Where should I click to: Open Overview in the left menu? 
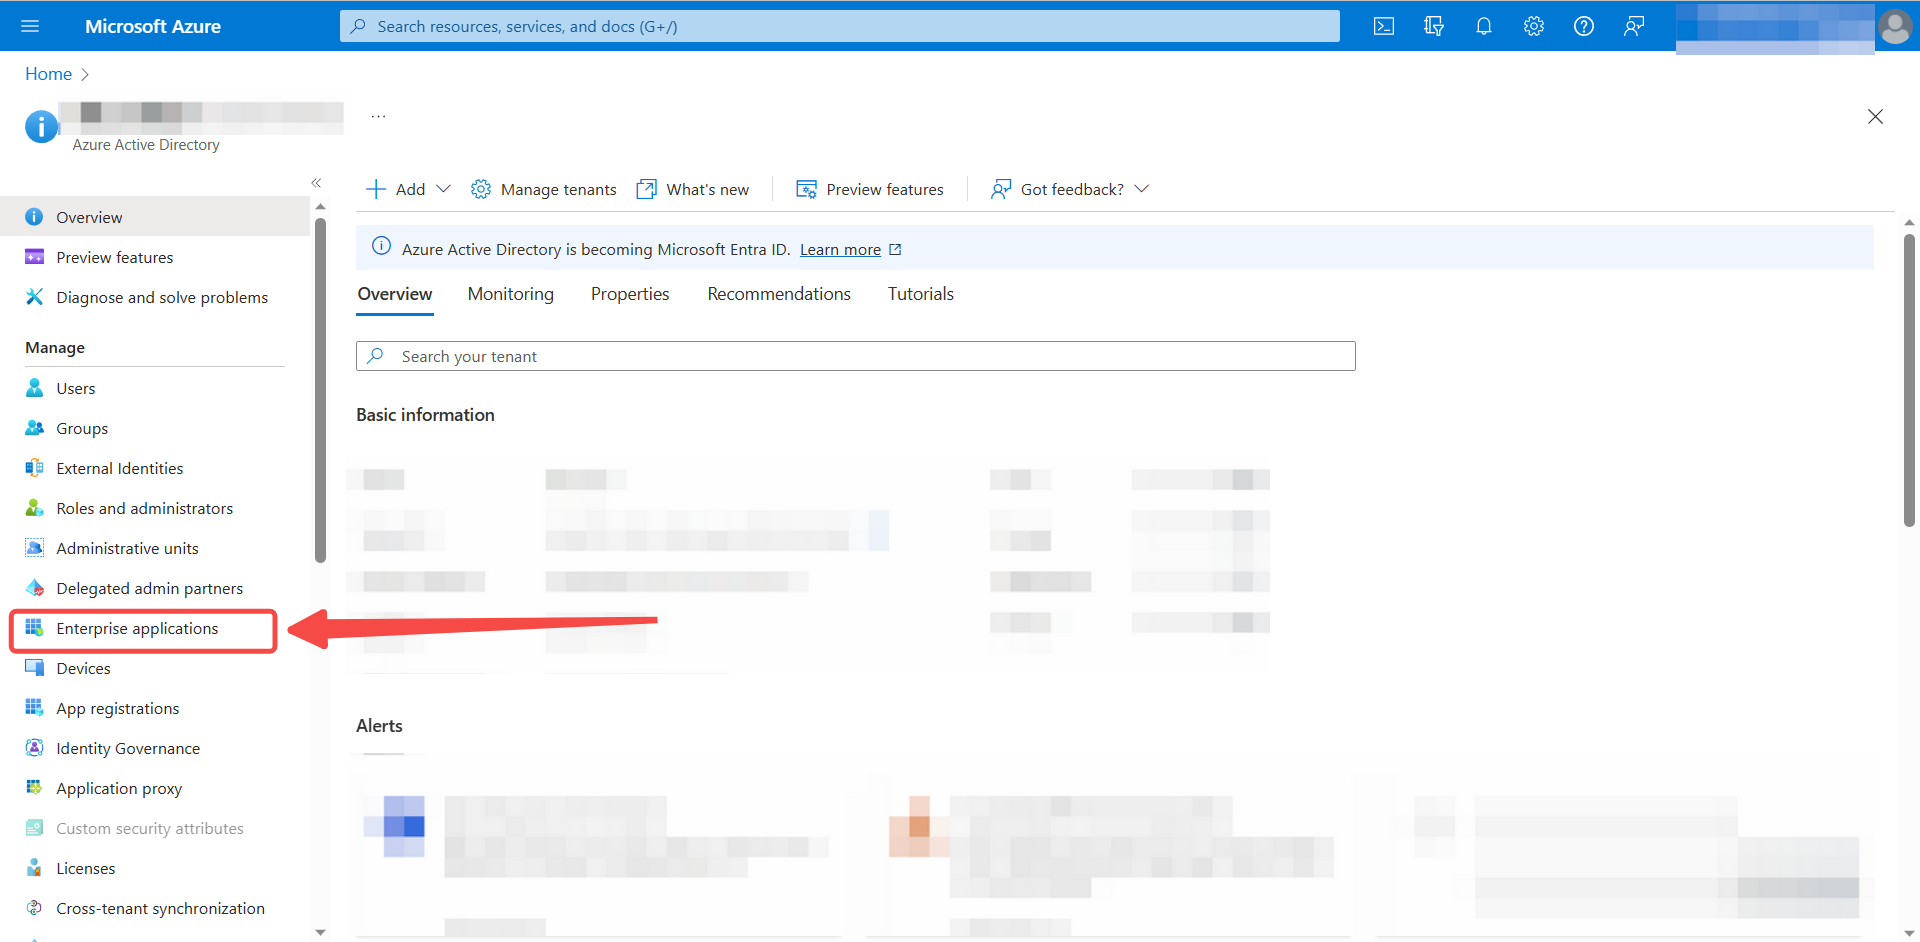coord(155,217)
